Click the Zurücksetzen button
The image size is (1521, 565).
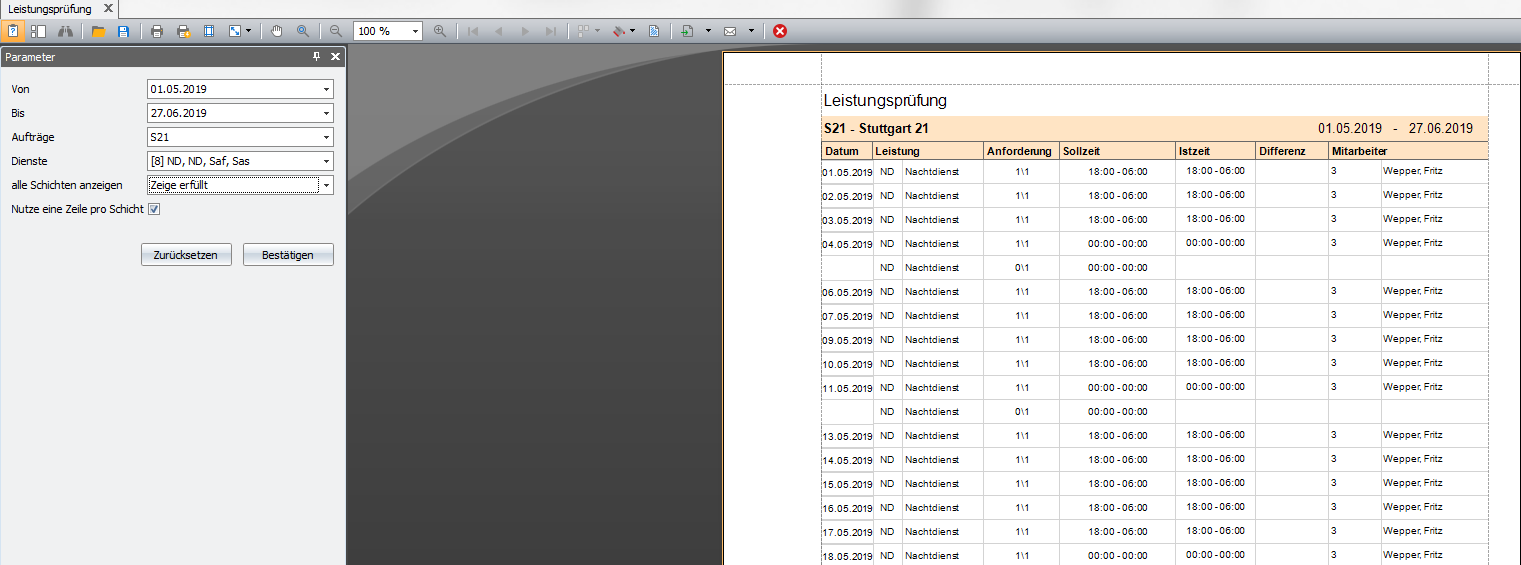(186, 255)
